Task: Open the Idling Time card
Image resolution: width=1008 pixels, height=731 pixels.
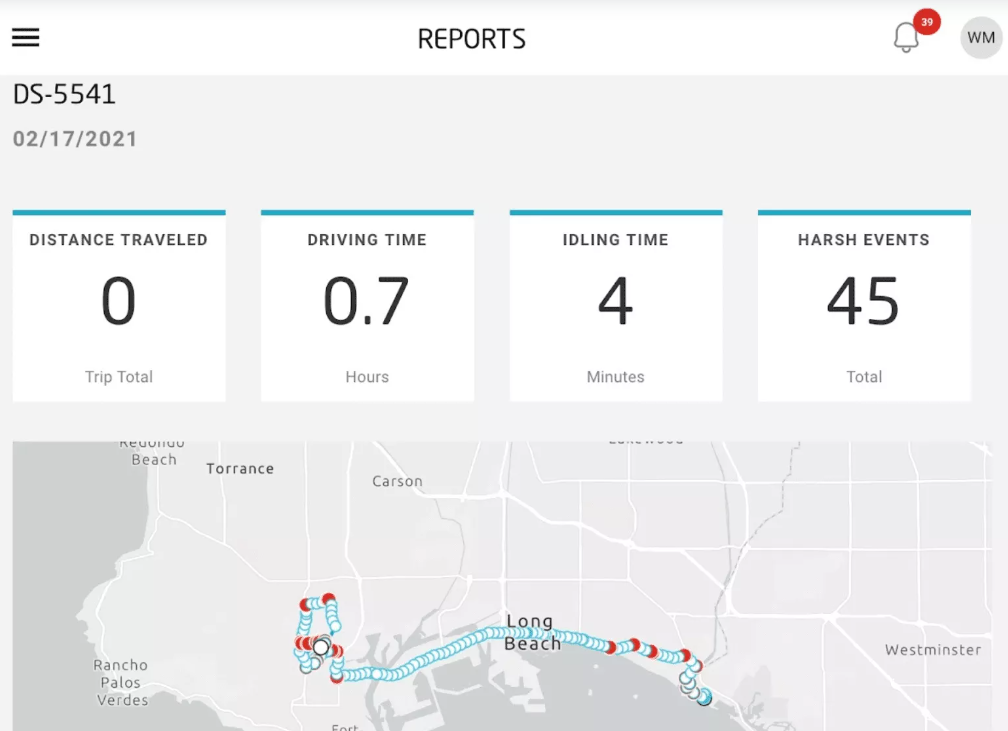Action: click(x=616, y=306)
